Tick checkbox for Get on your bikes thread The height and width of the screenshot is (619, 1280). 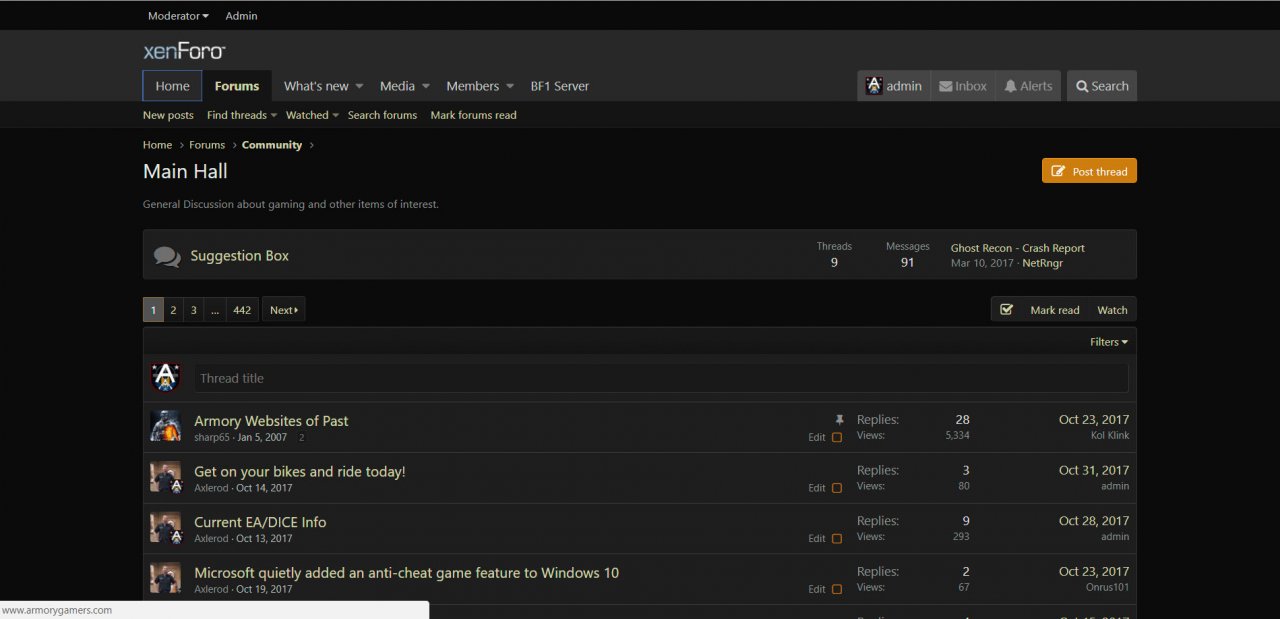(837, 488)
